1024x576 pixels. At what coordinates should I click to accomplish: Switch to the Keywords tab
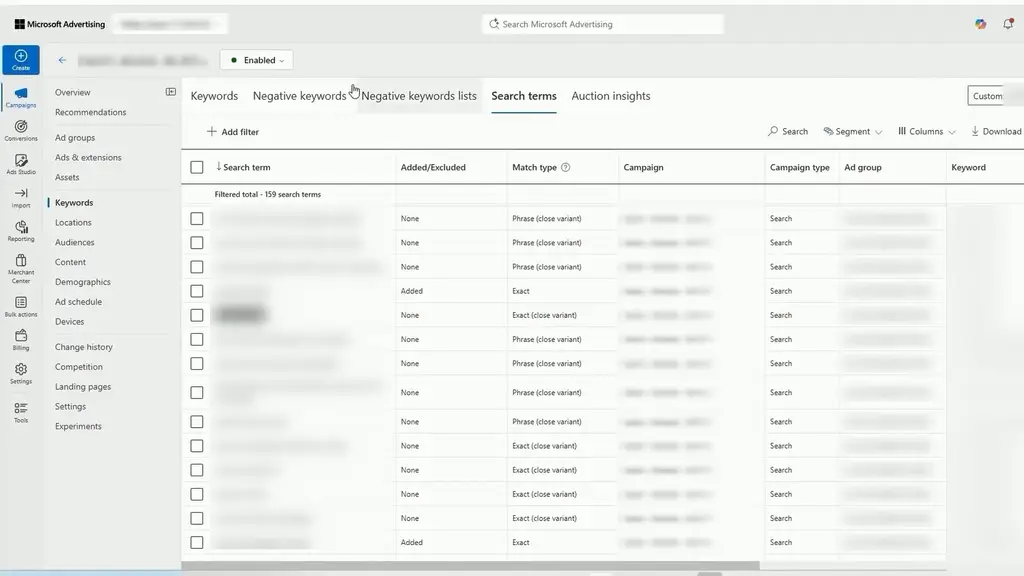(214, 96)
